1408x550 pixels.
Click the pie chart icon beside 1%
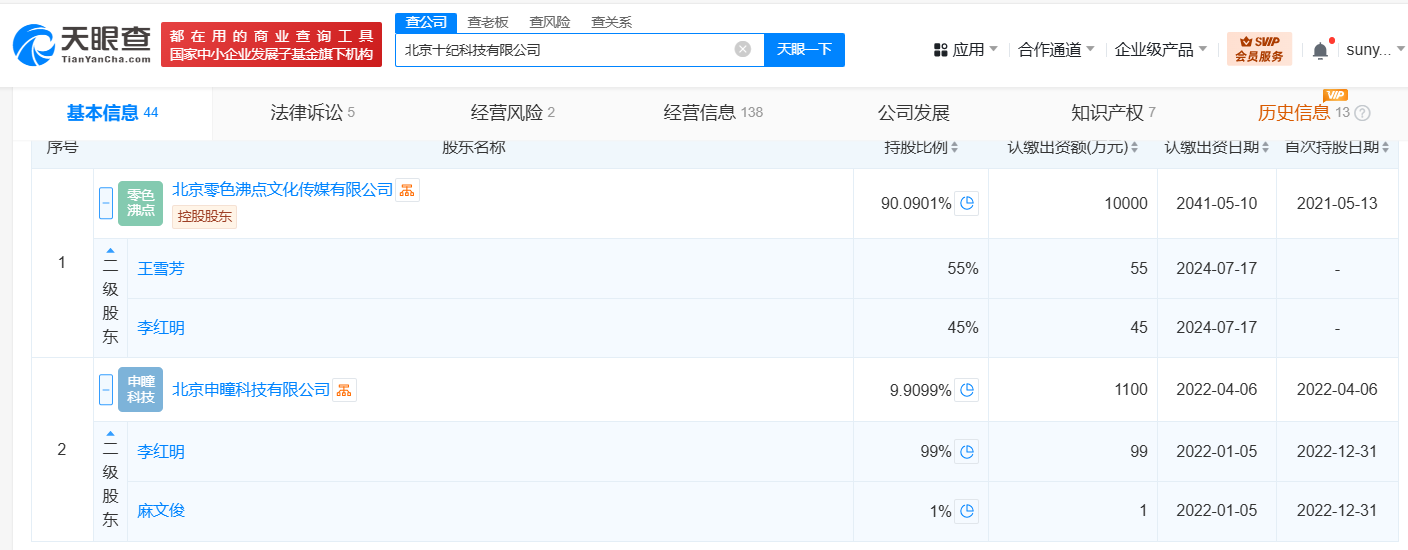click(x=966, y=511)
